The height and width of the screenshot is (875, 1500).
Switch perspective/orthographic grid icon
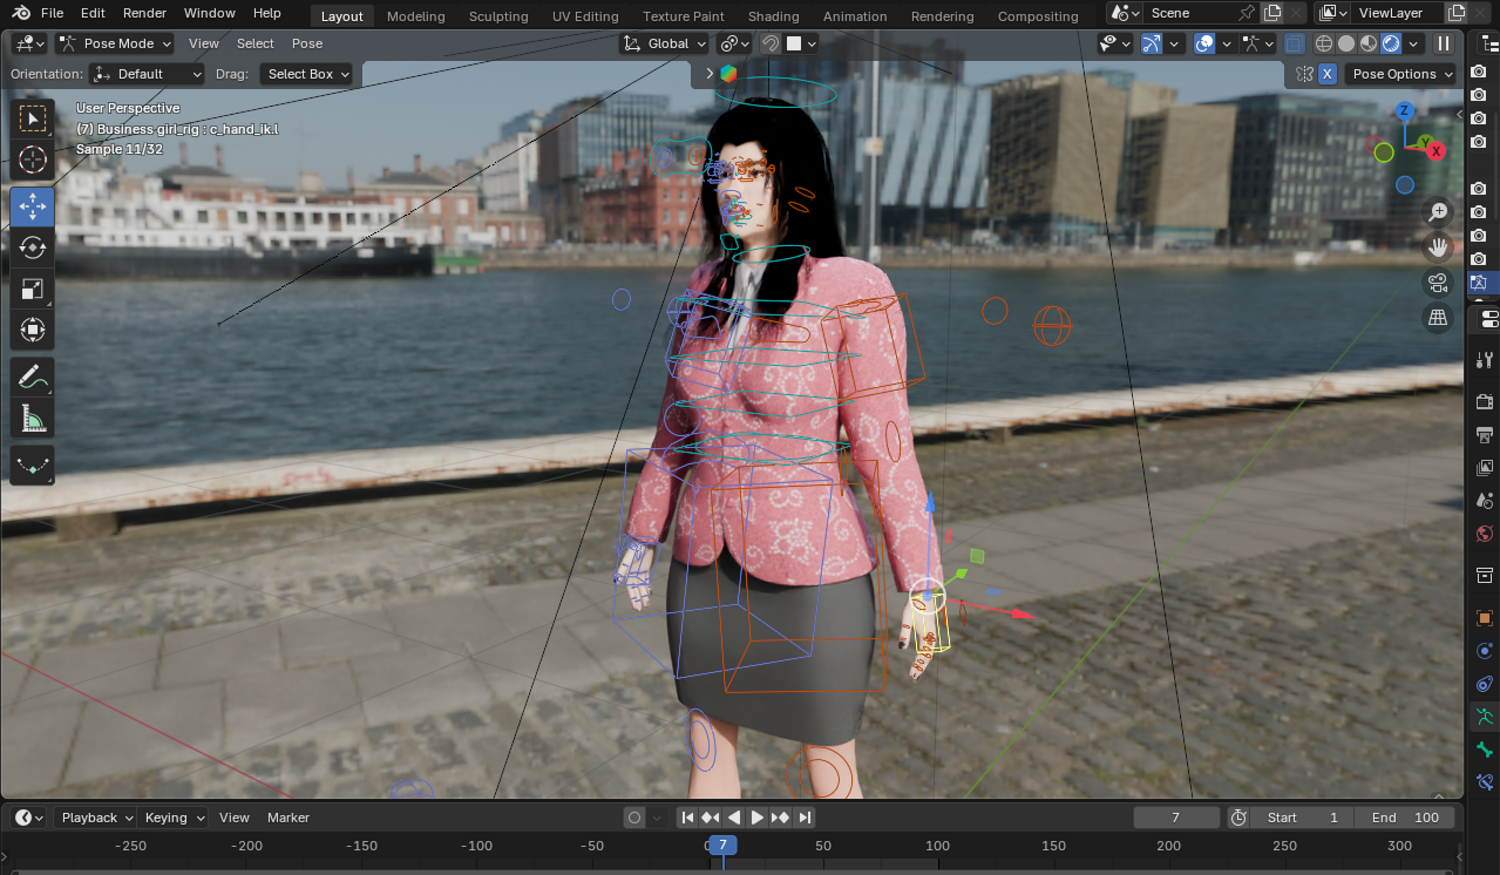click(1438, 318)
